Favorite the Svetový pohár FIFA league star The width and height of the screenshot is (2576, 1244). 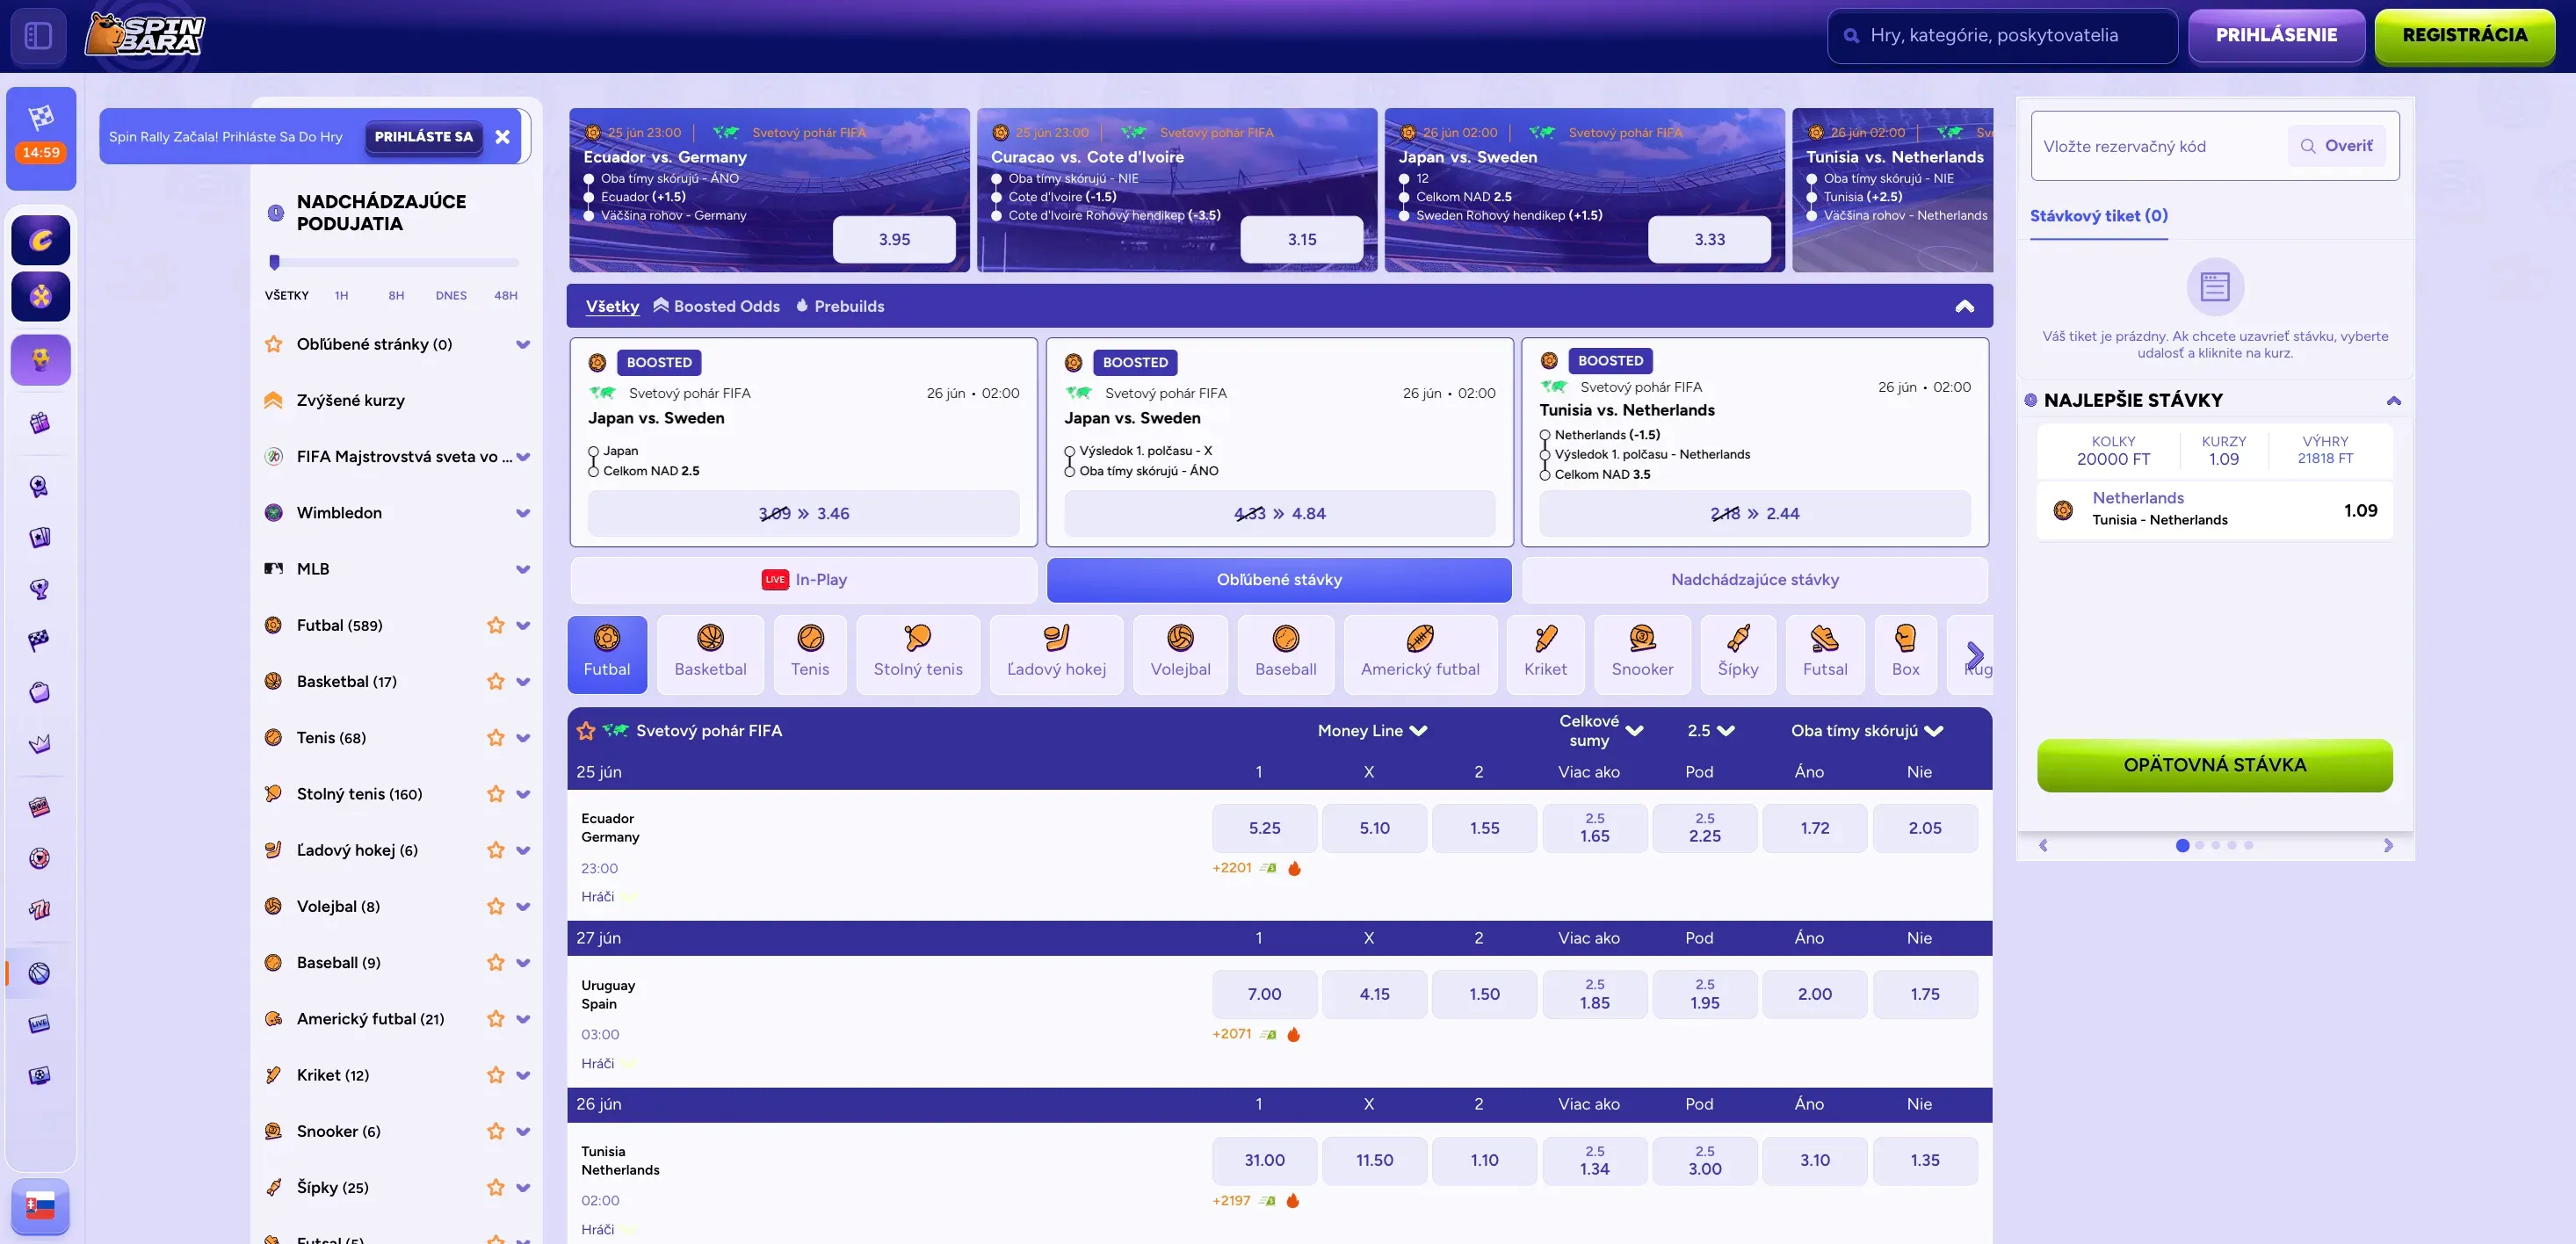pyautogui.click(x=586, y=731)
